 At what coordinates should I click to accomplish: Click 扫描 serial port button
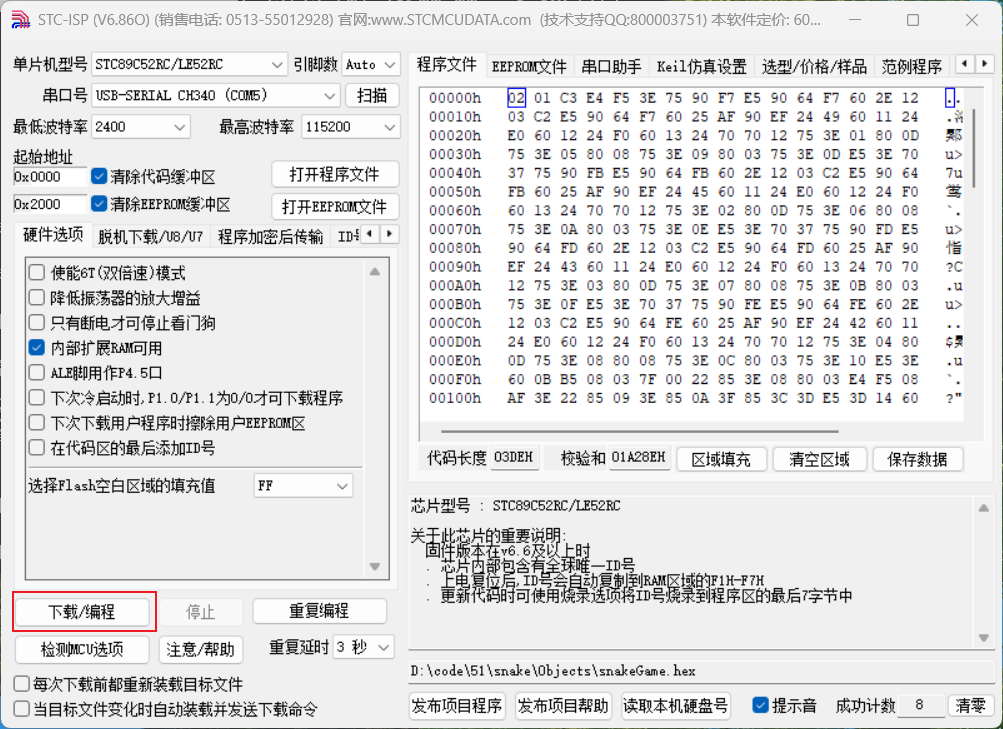tap(372, 96)
